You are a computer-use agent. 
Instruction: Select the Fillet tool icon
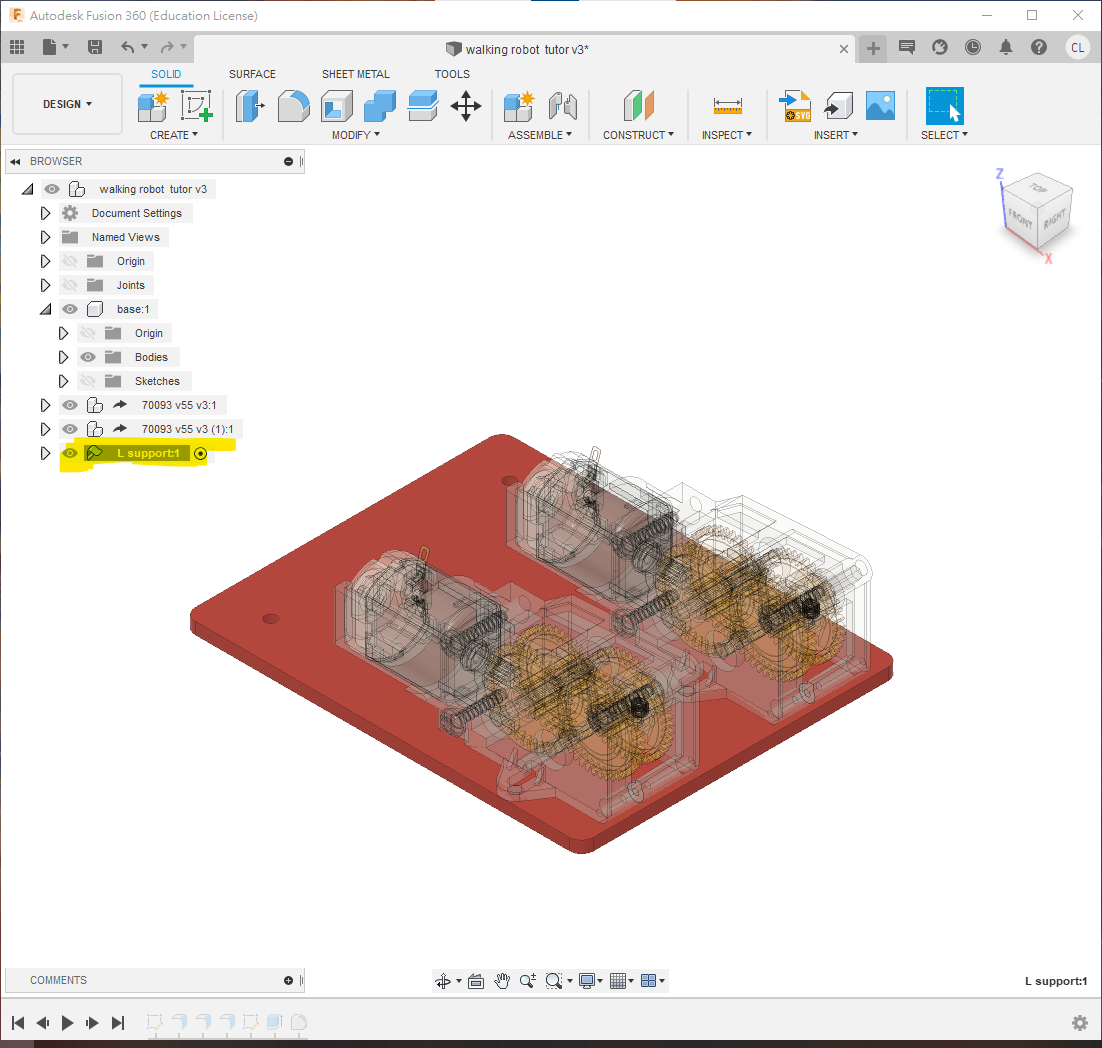[x=293, y=105]
